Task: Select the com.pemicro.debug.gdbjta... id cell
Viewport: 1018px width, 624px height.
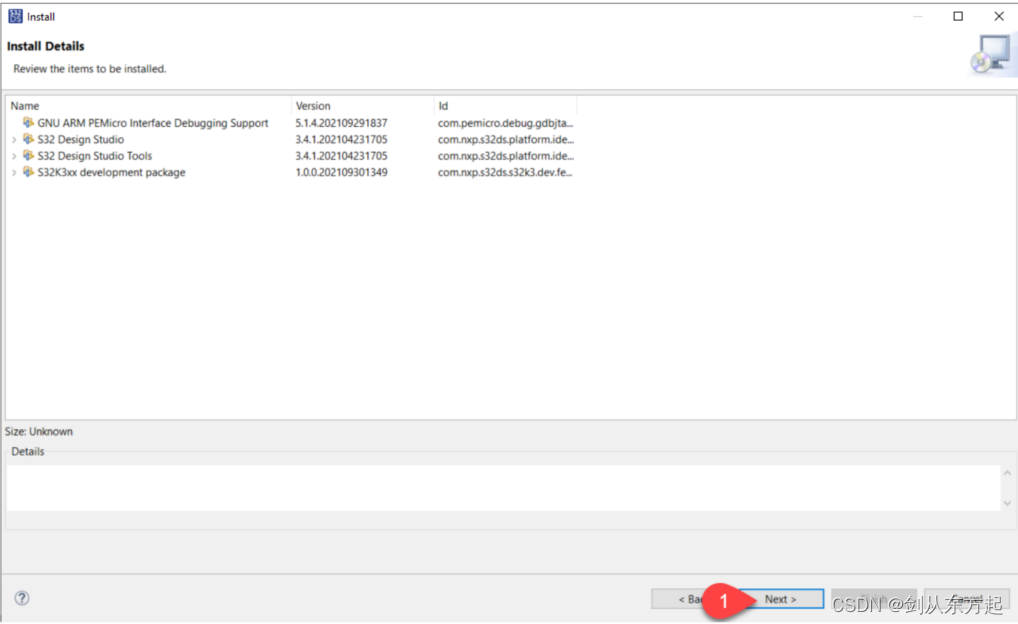Action: click(505, 123)
